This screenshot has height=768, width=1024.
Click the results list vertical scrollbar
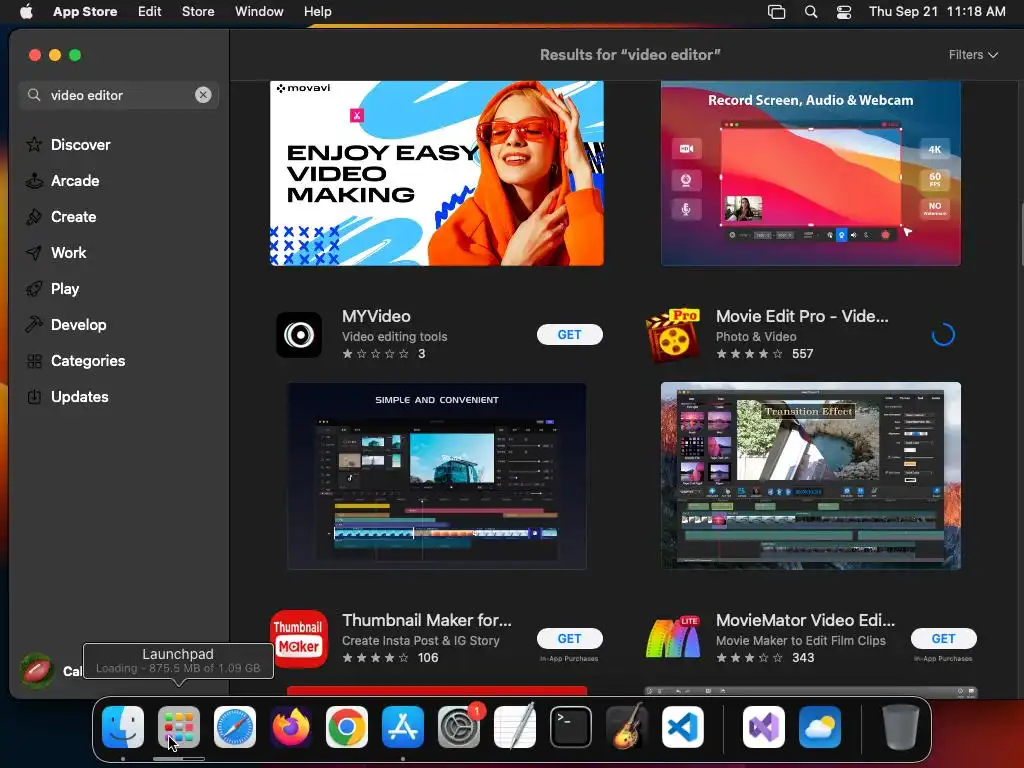[1021, 235]
